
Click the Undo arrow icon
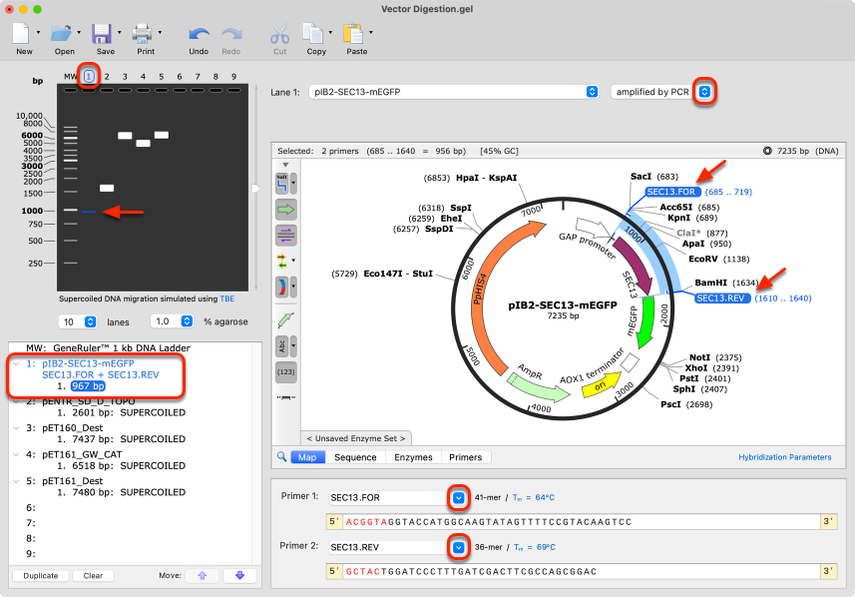point(198,34)
